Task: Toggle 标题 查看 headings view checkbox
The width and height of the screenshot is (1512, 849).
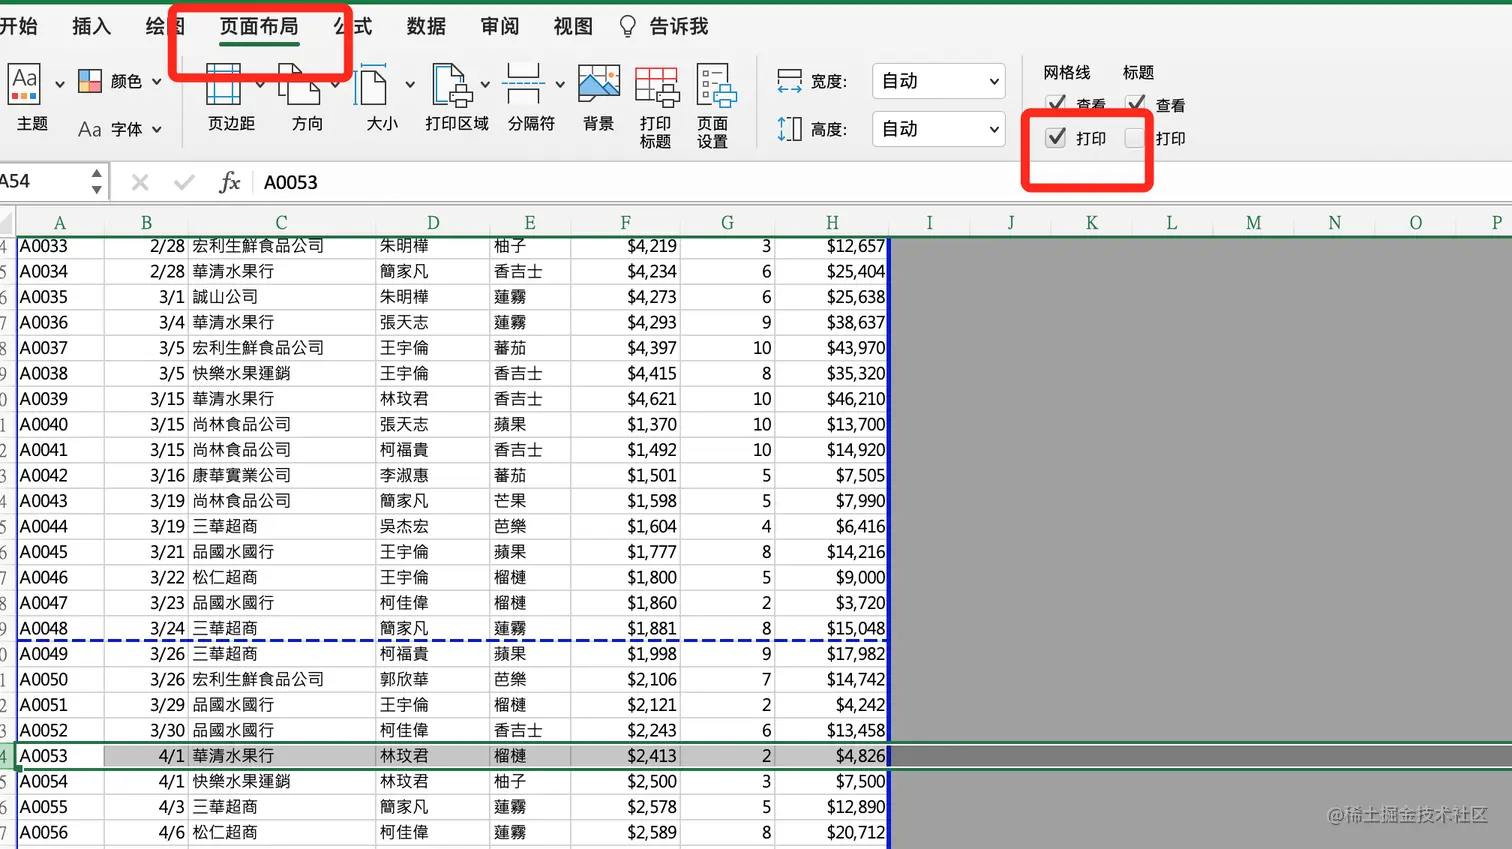Action: point(1135,104)
